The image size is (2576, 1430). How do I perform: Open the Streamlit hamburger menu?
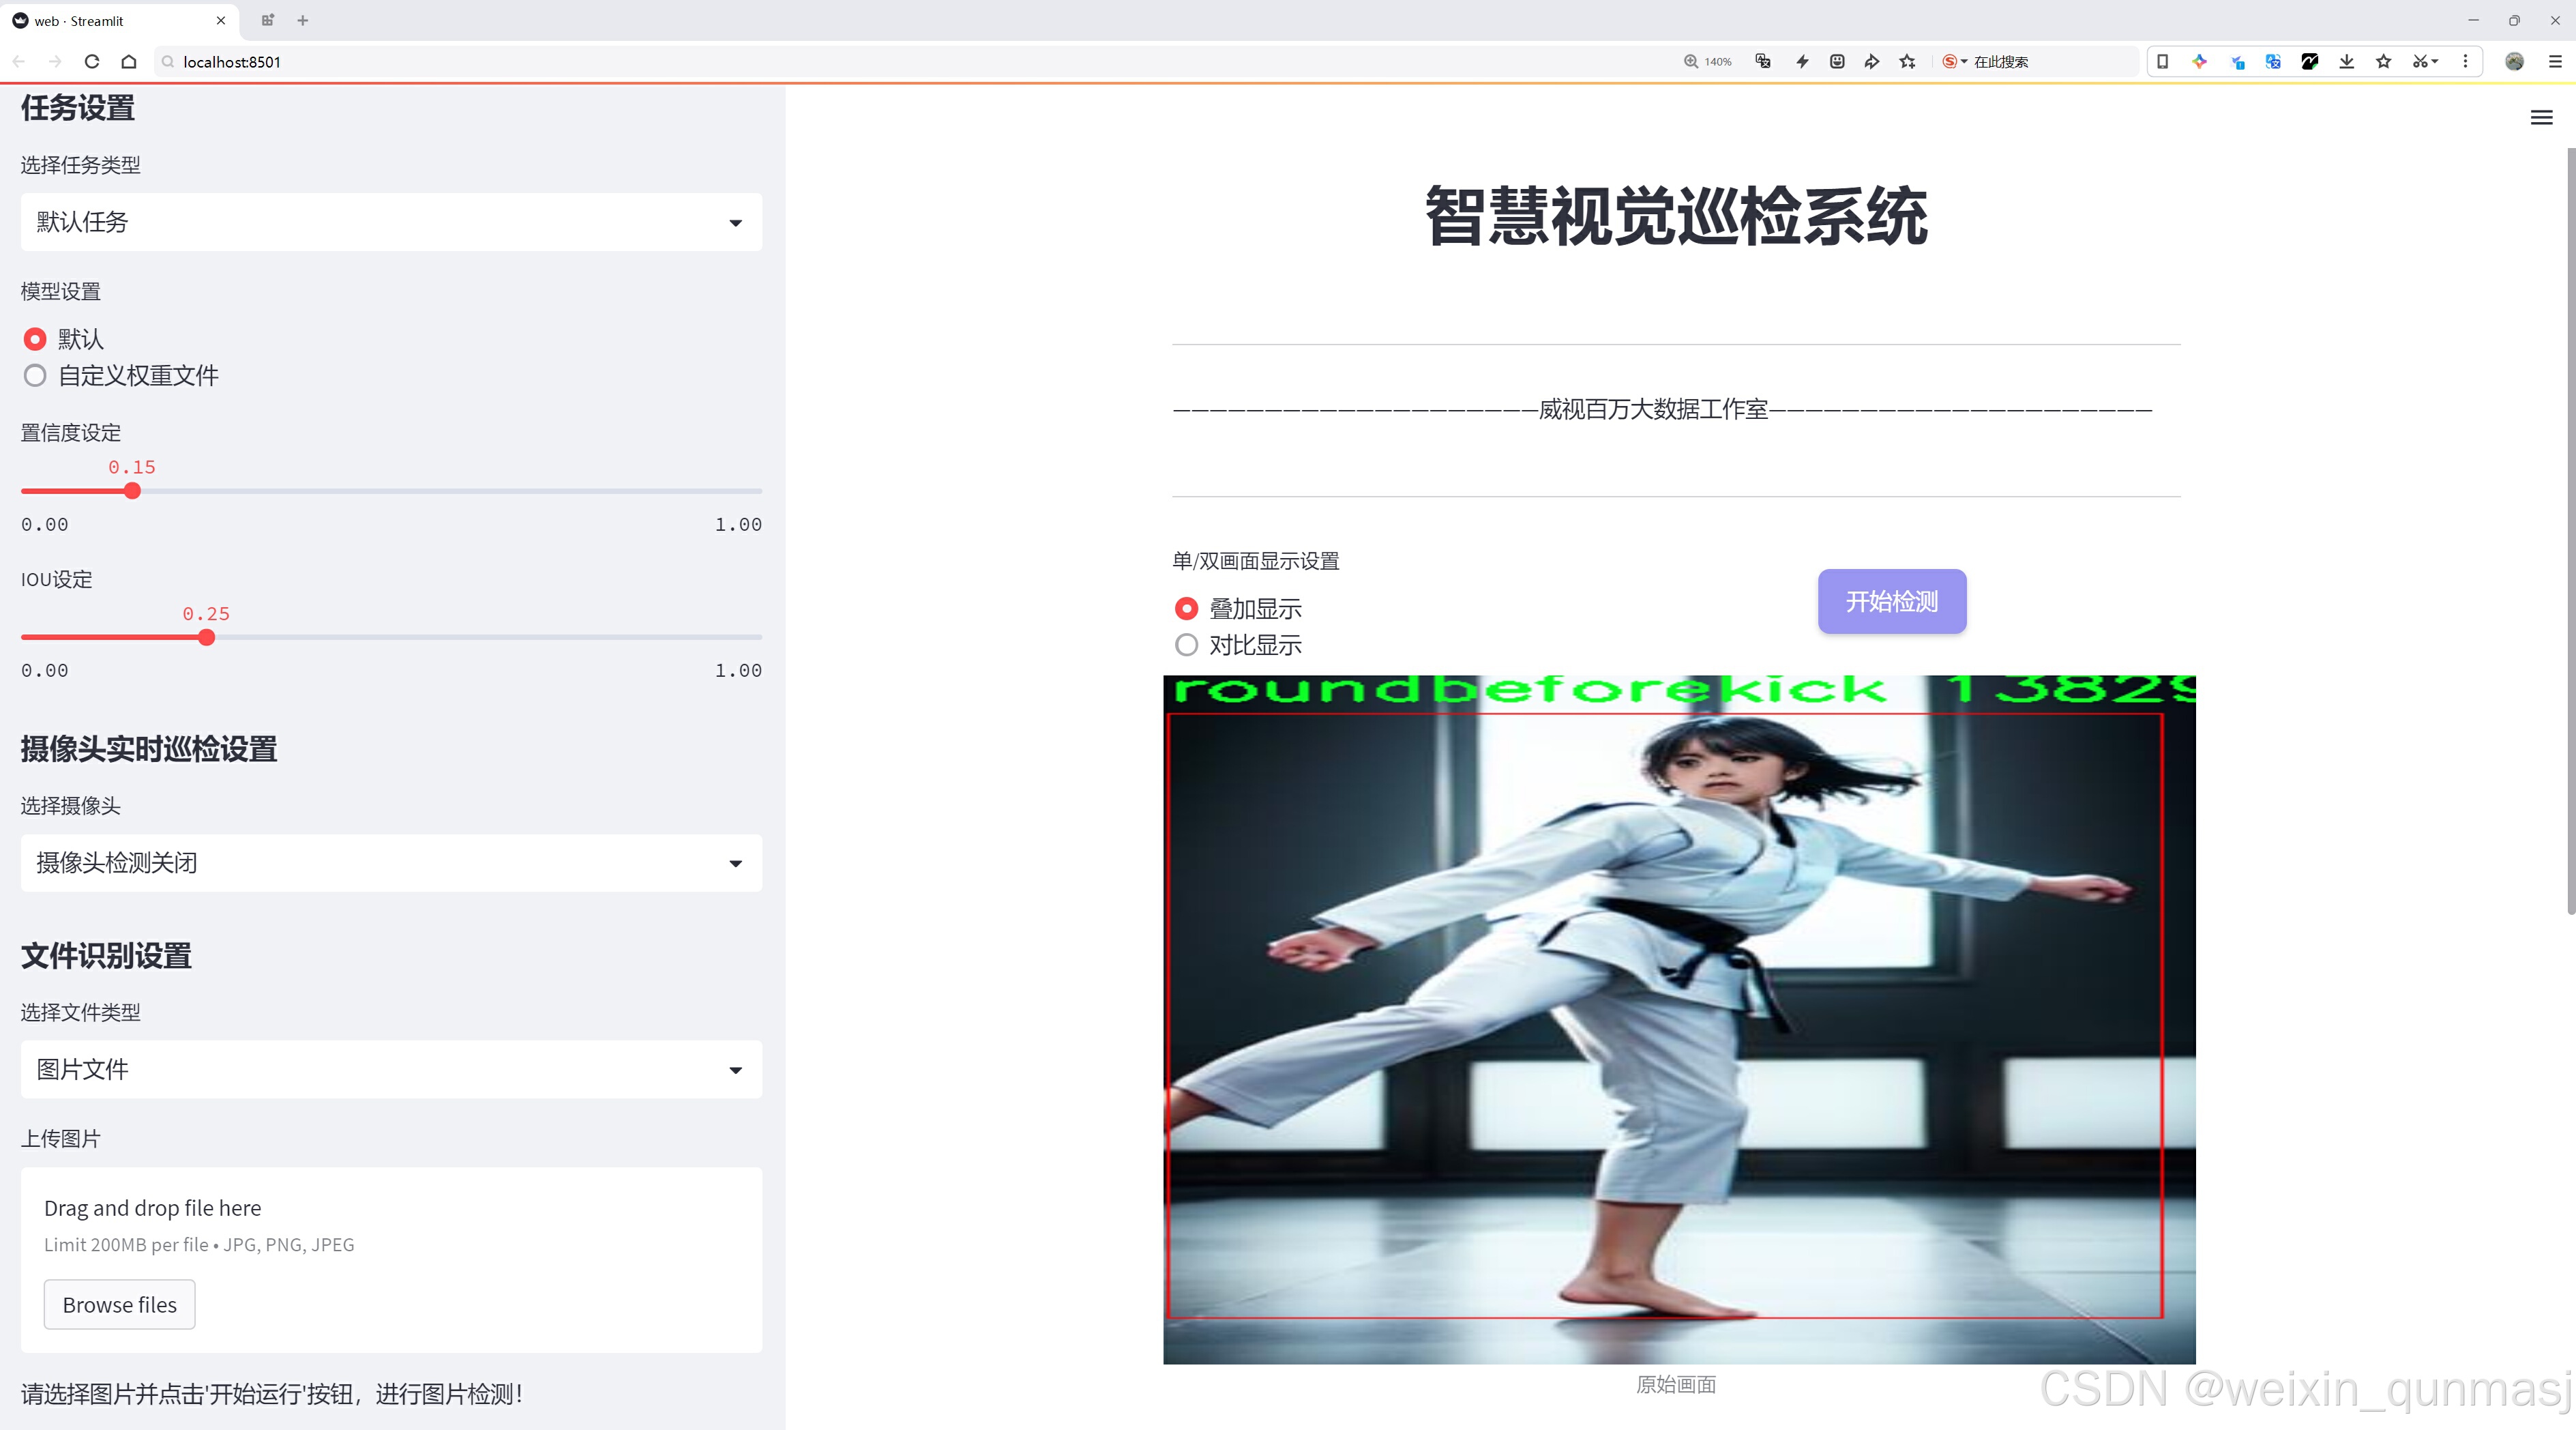[x=2541, y=118]
